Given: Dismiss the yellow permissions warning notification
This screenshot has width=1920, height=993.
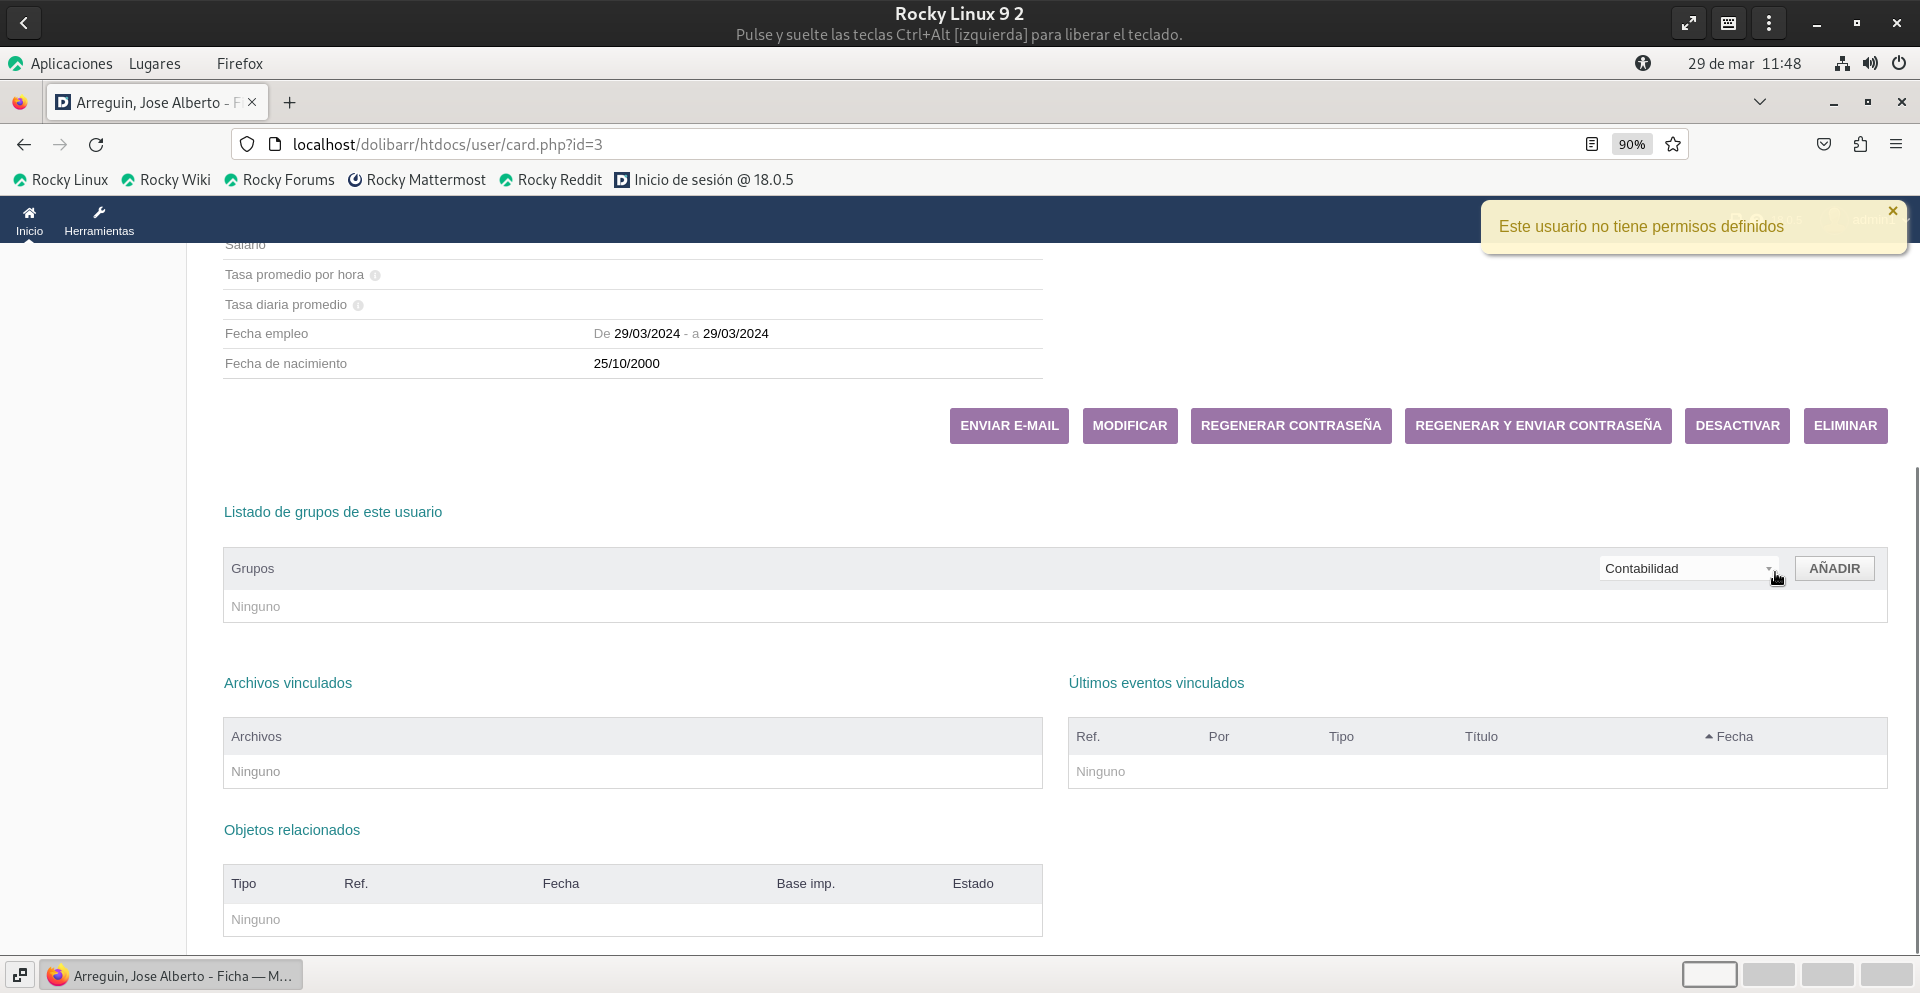Looking at the screenshot, I should pyautogui.click(x=1892, y=211).
